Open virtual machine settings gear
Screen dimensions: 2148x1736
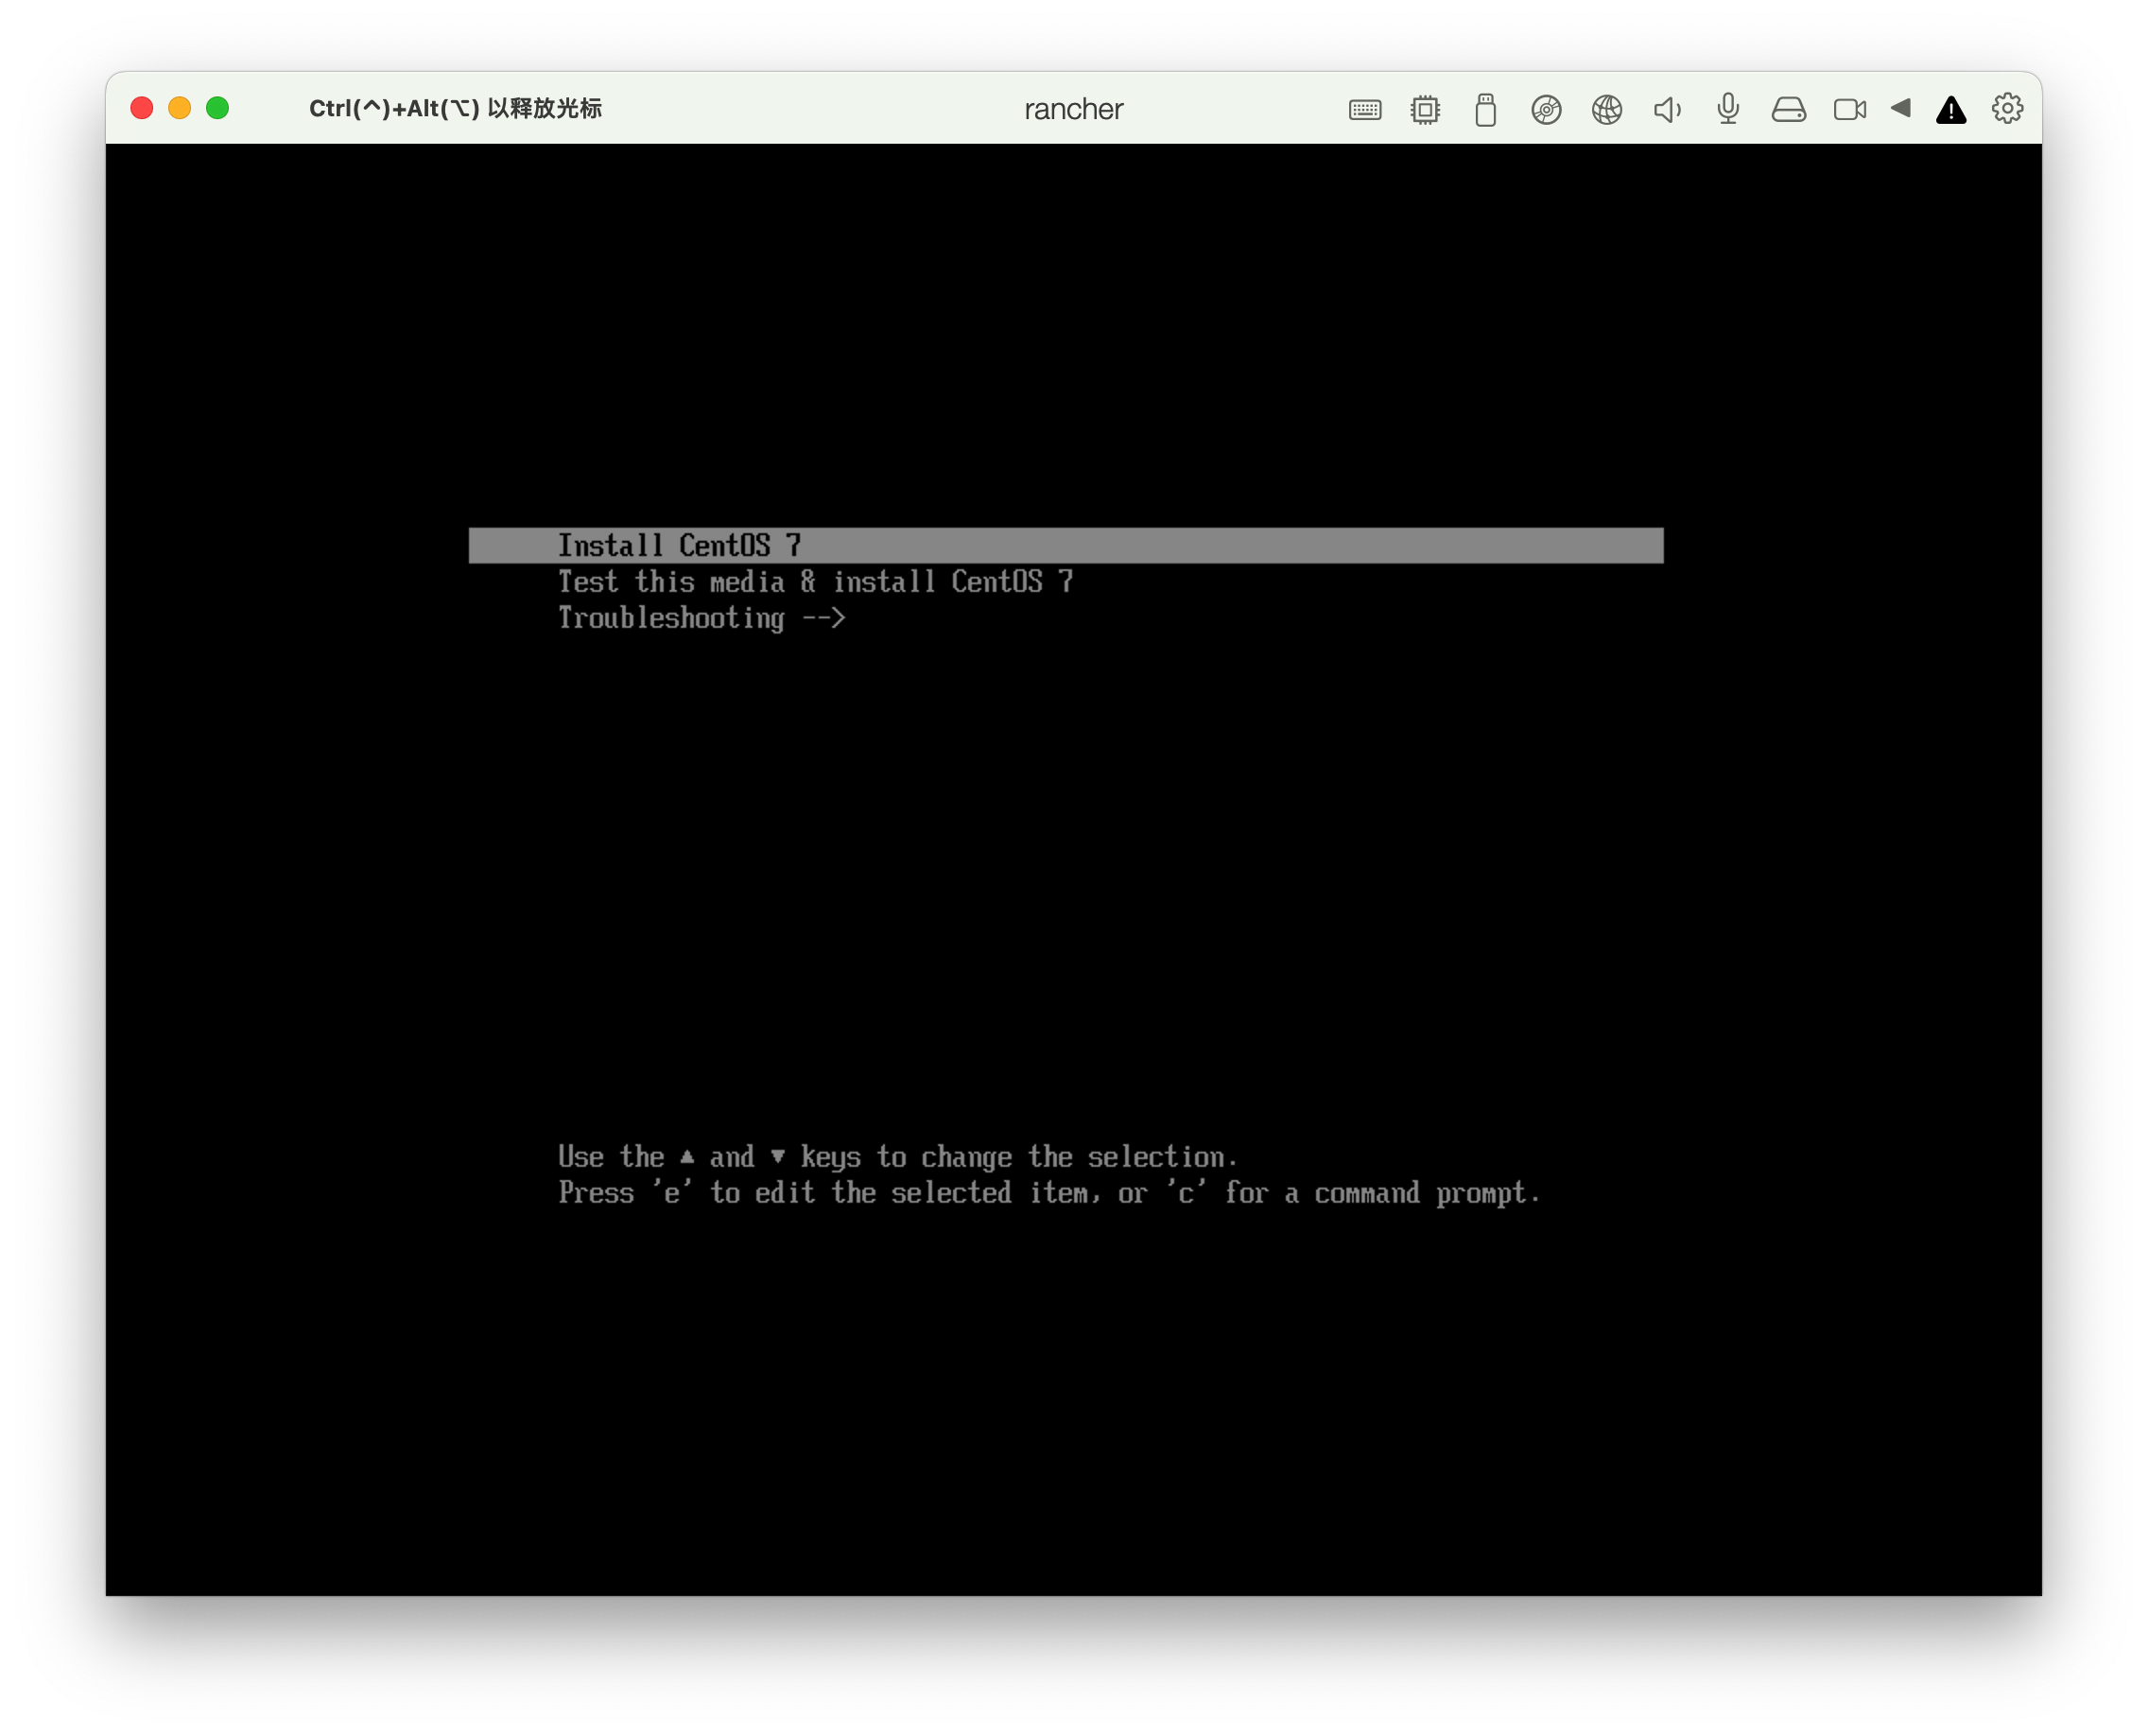coord(2007,108)
